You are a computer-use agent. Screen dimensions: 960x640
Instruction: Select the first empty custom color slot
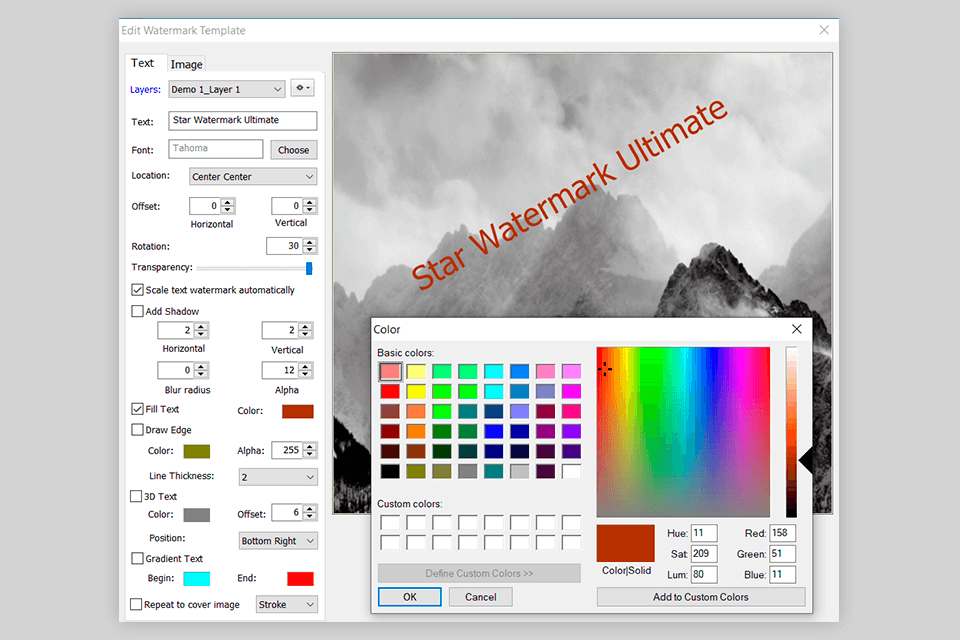(x=390, y=522)
